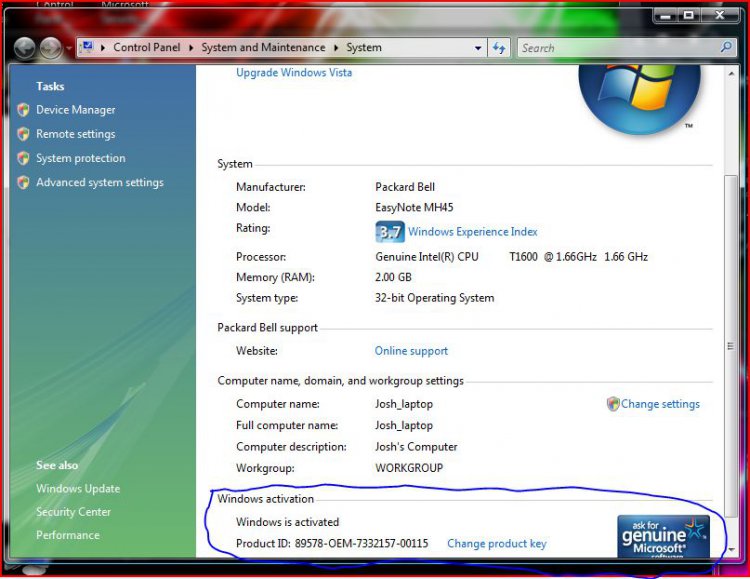Screen dimensions: 750x579
Task: Click the 3.7 Windows Experience rating badge
Action: tap(389, 232)
